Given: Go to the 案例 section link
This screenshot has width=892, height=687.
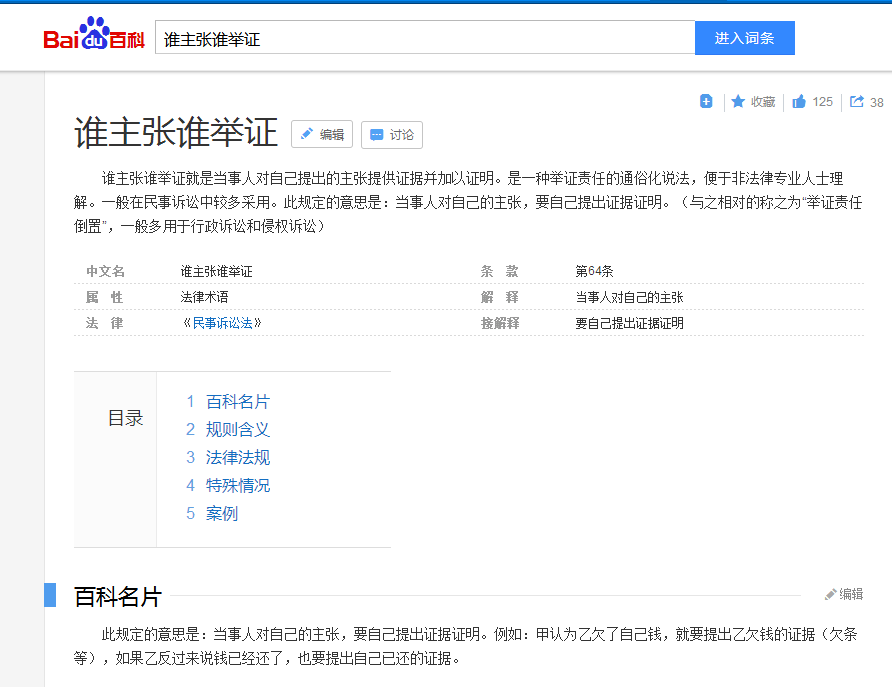Looking at the screenshot, I should coord(221,513).
